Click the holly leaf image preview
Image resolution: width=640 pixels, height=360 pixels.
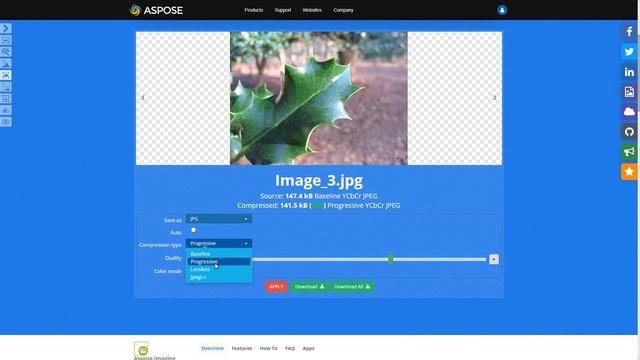coord(319,98)
